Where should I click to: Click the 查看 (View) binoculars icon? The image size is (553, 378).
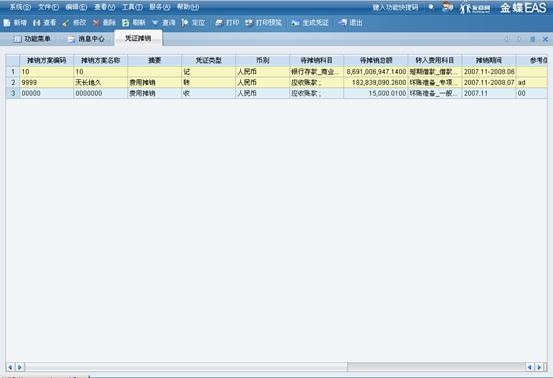click(37, 23)
